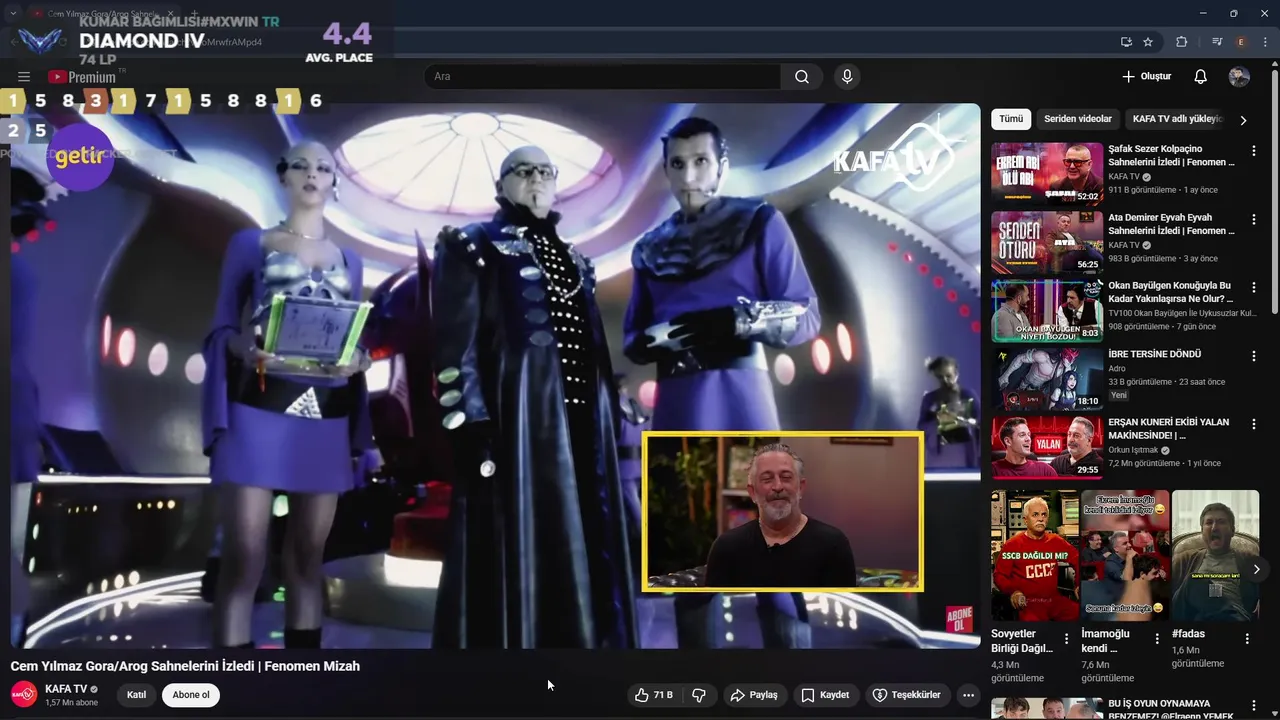The width and height of the screenshot is (1280, 720).
Task: Open the İmamoğlu kendi short thumbnail
Action: click(1125, 555)
